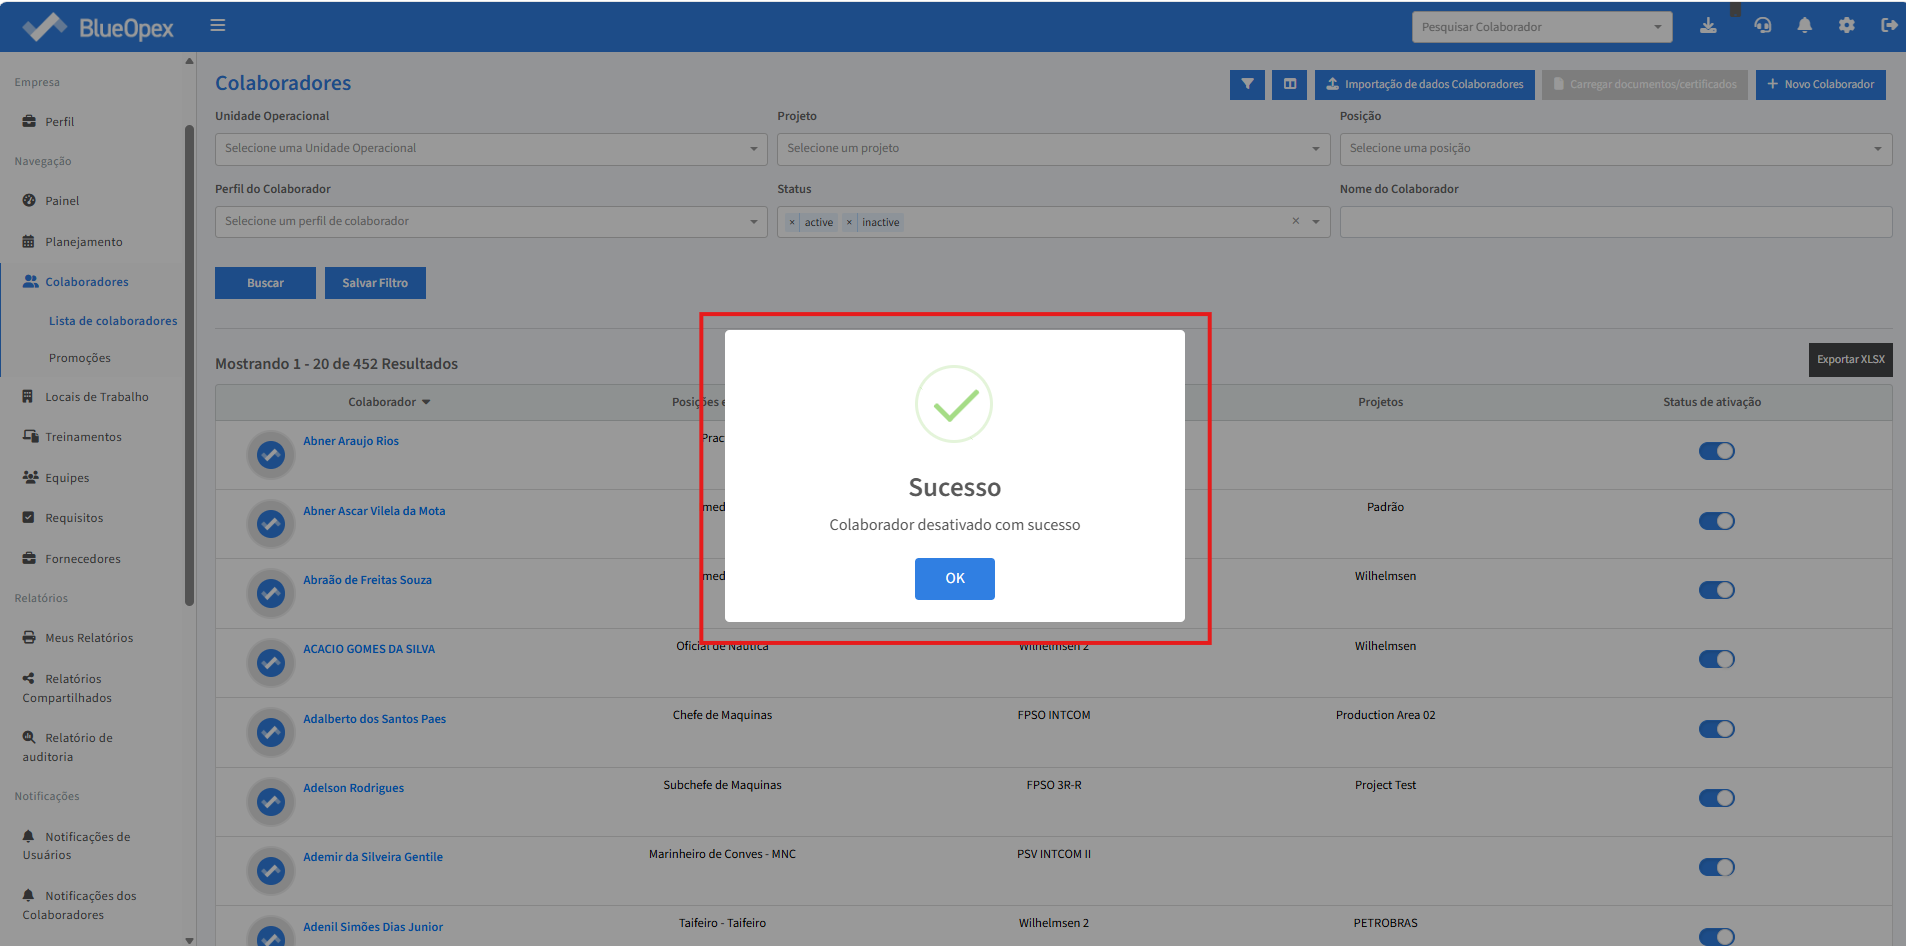Click the filter funnel button
This screenshot has width=1906, height=946.
click(1247, 84)
